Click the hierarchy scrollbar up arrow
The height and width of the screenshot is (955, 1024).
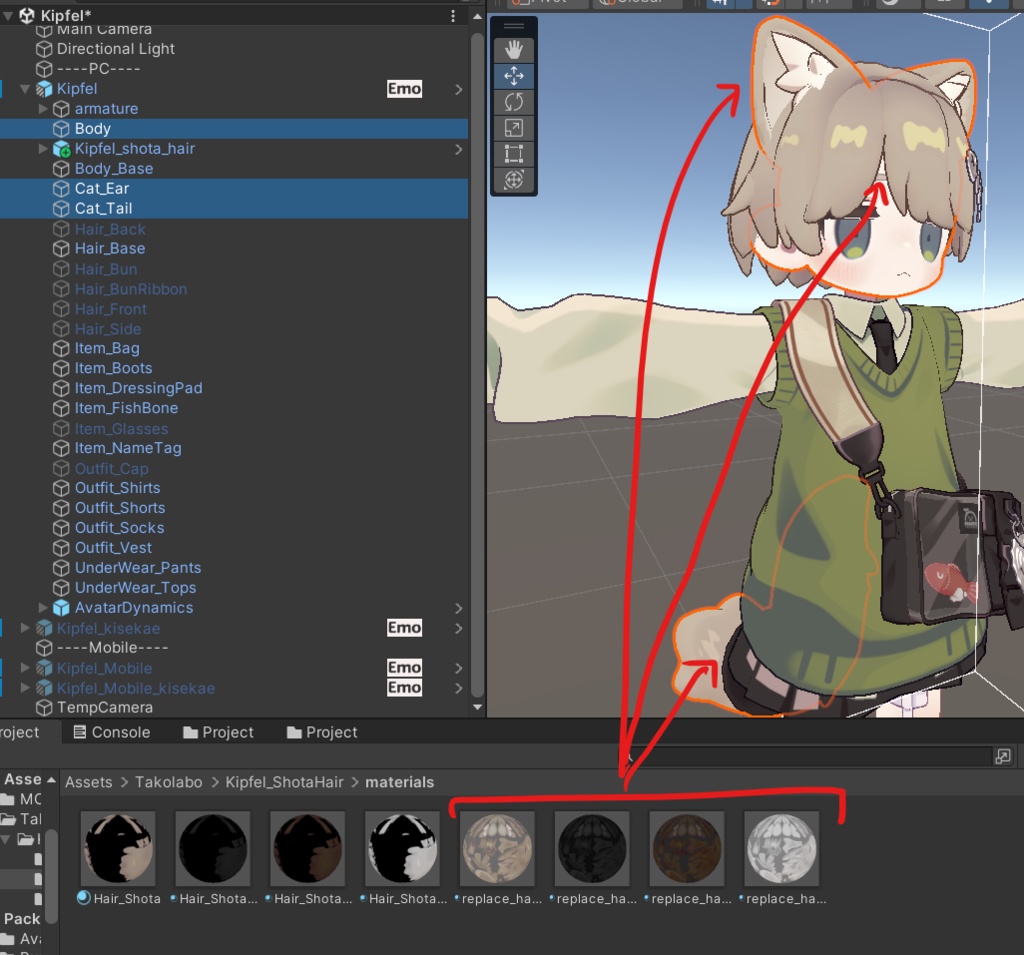477,17
